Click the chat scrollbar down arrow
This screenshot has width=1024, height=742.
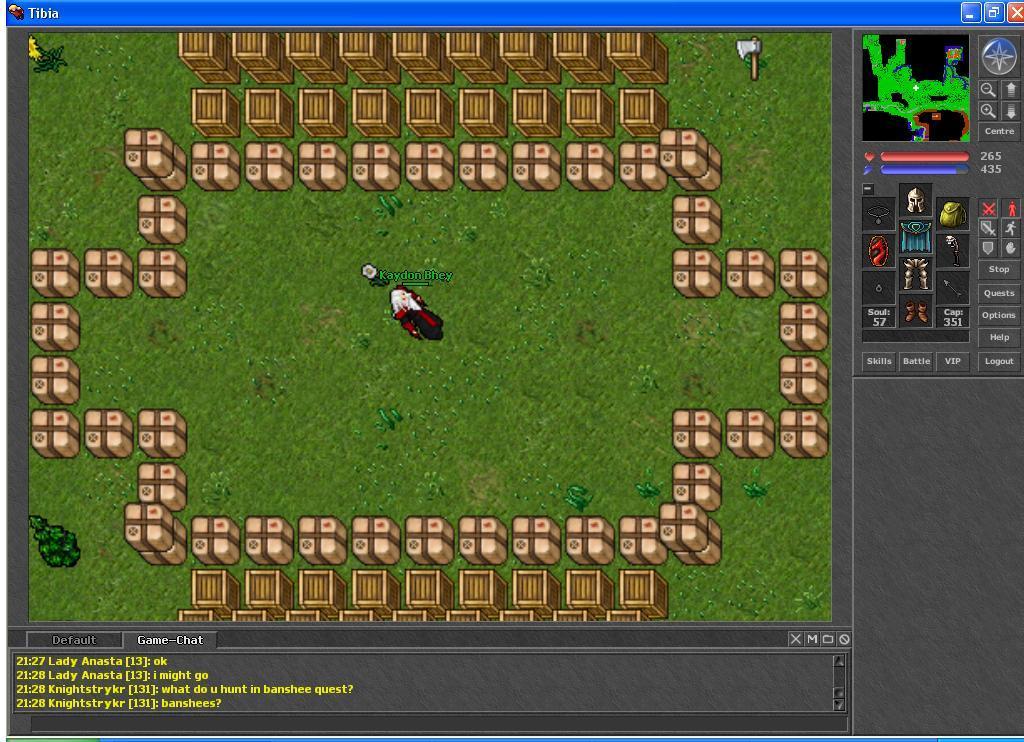point(840,704)
